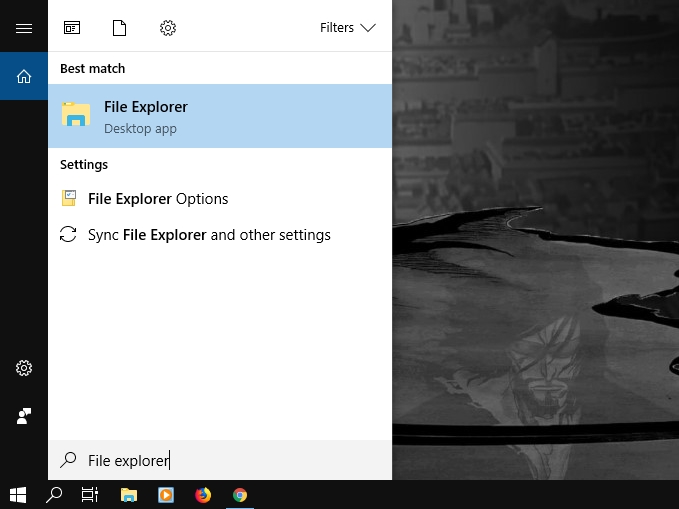Click the 'Best match' heading text
The height and width of the screenshot is (509, 679).
point(93,68)
